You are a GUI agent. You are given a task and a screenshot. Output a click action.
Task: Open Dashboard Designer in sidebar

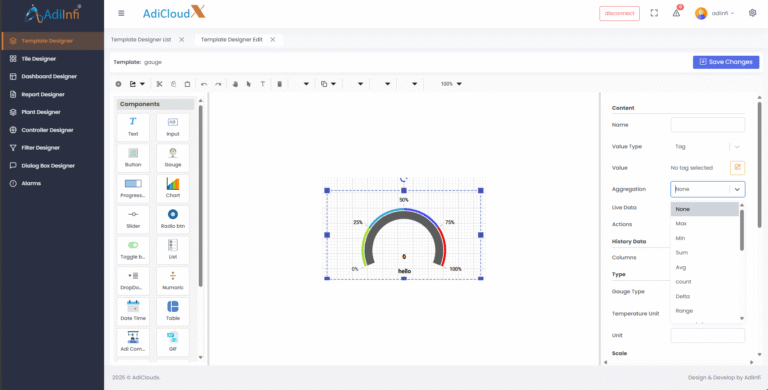(x=49, y=76)
